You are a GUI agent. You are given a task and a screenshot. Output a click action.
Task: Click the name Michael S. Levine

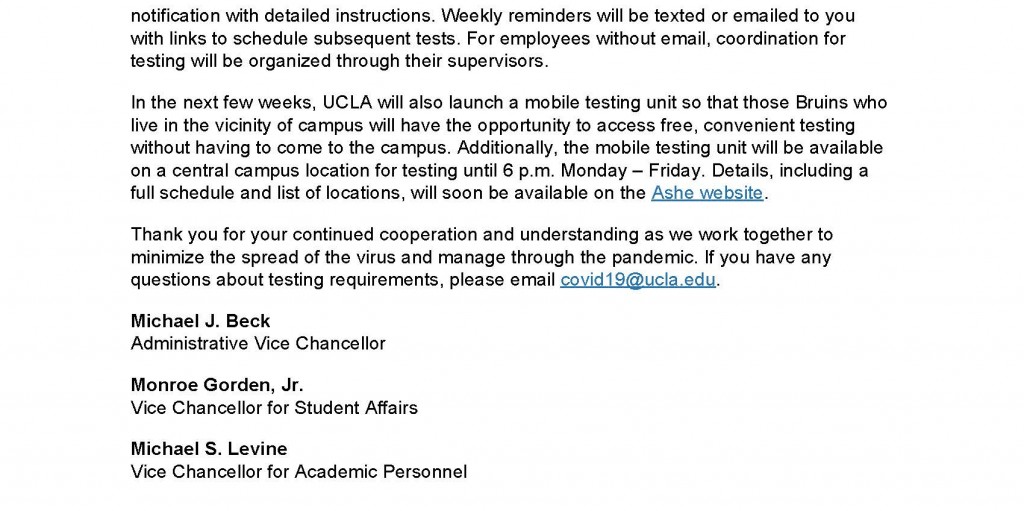(x=209, y=450)
